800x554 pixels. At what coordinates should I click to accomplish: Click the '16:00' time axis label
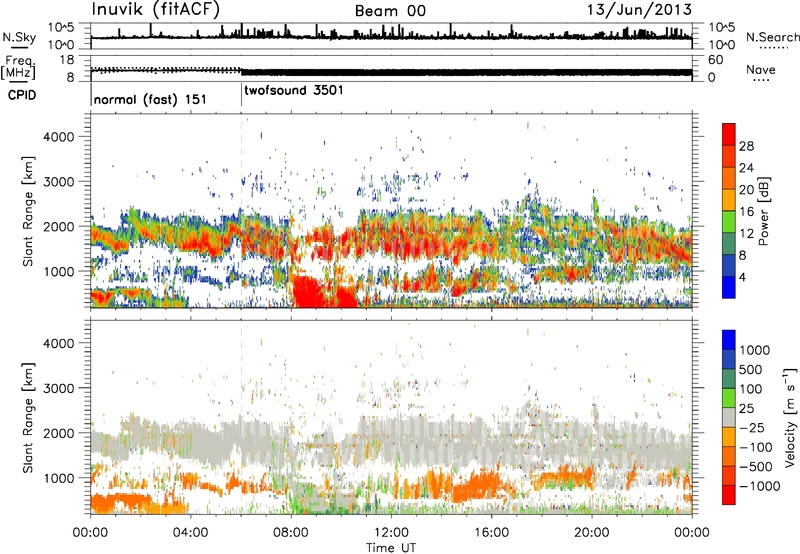[x=491, y=533]
